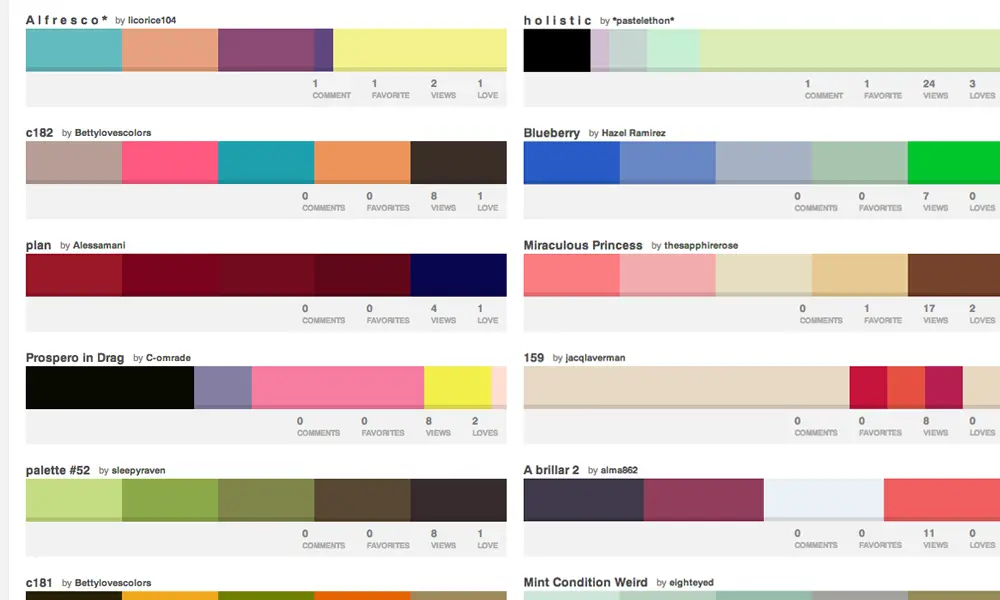Select brown swatch in palette #52
This screenshot has width=1000, height=600.
point(362,500)
